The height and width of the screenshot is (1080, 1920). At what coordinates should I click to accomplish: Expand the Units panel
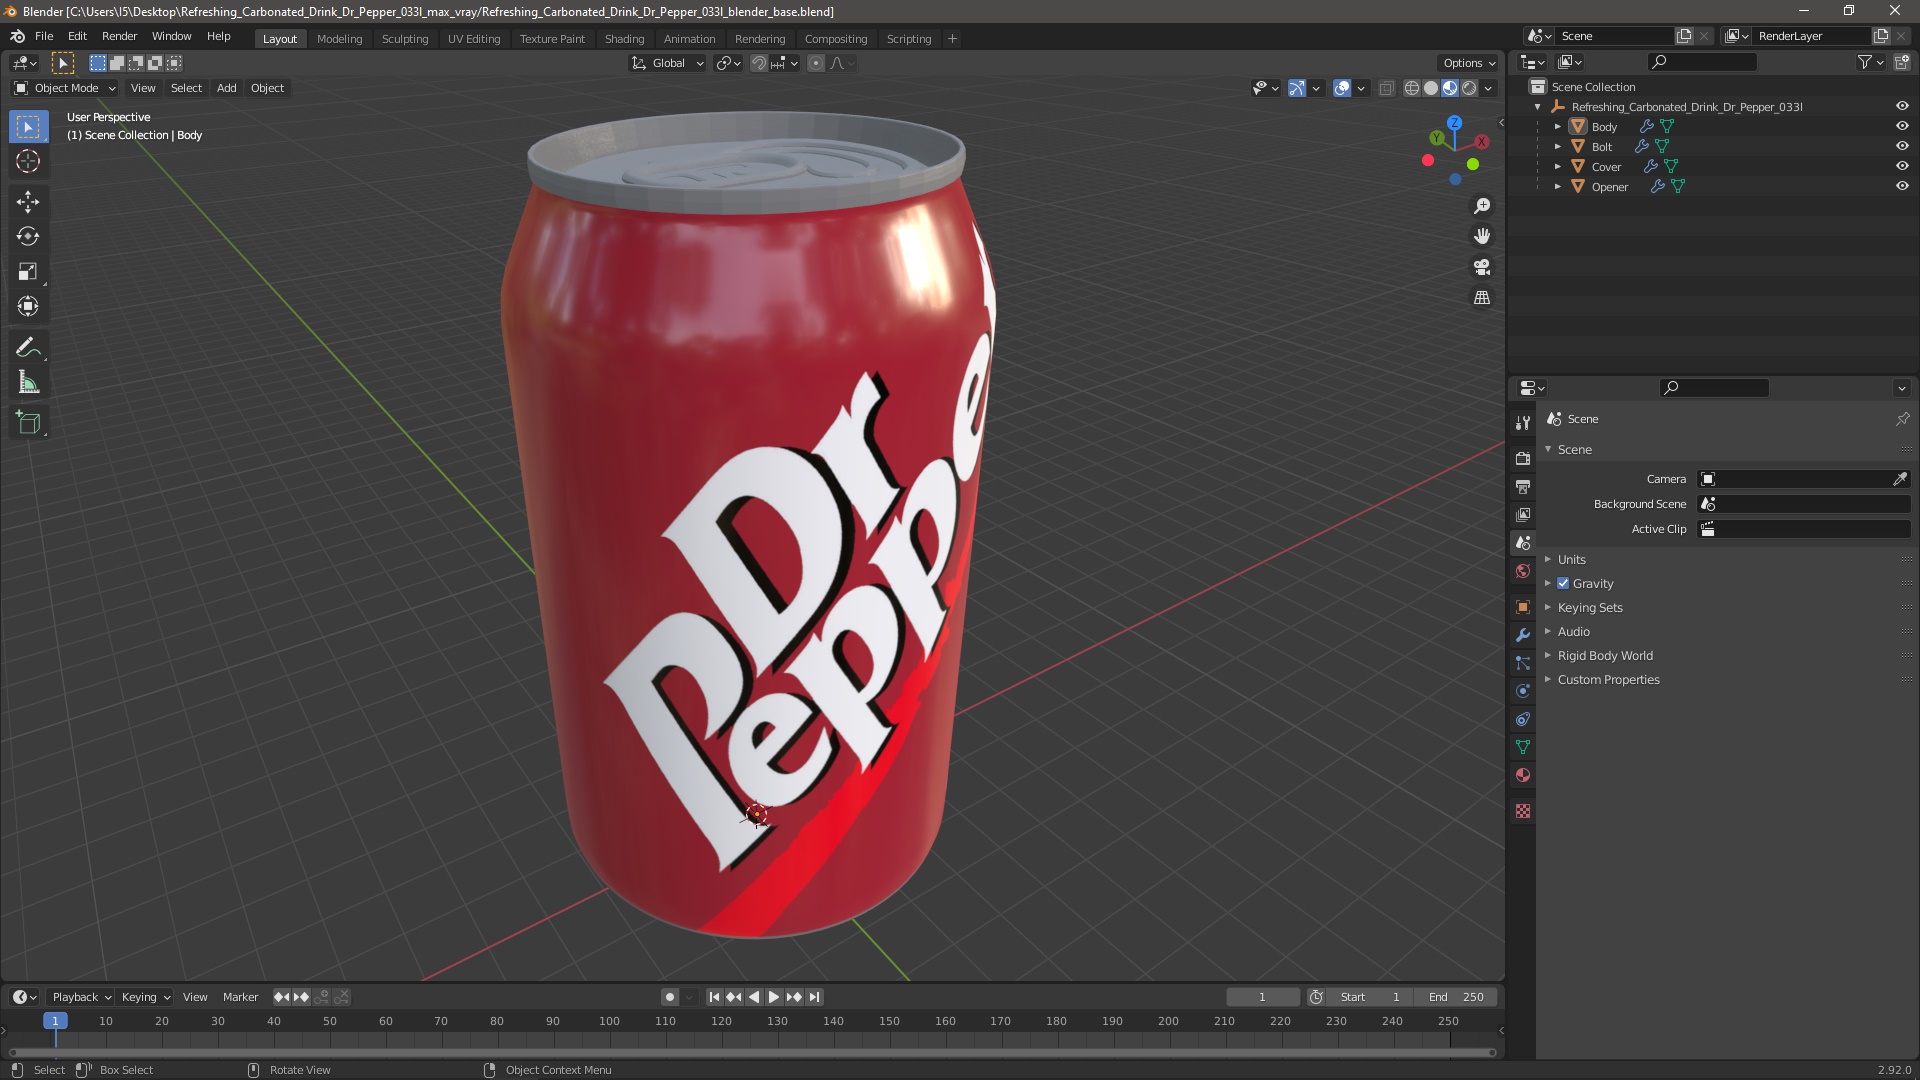1571,559
